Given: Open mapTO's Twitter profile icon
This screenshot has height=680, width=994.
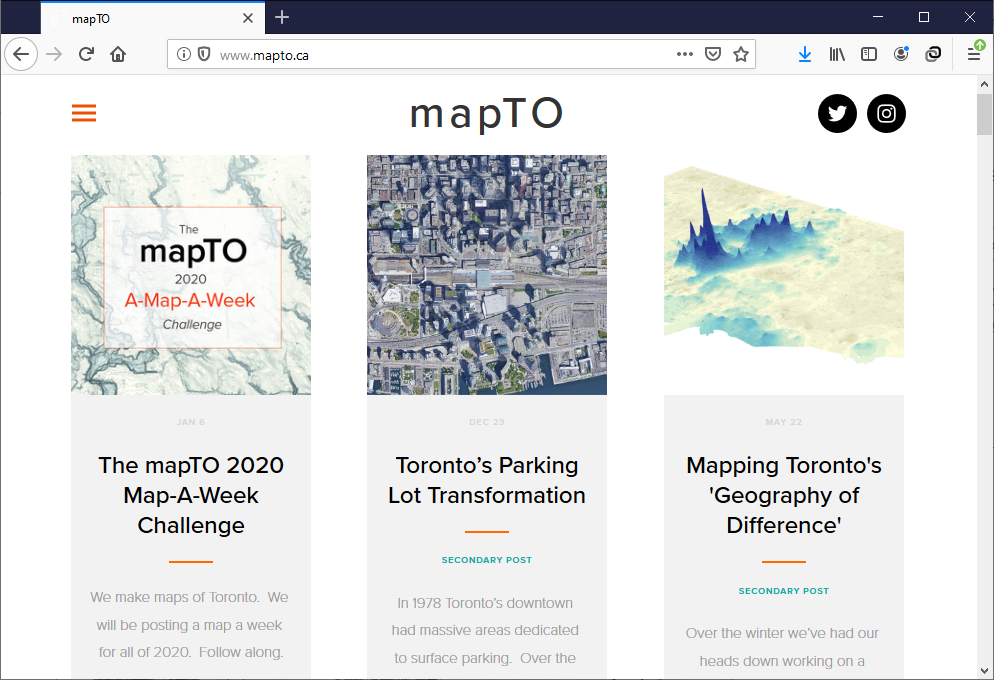Looking at the screenshot, I should [837, 113].
